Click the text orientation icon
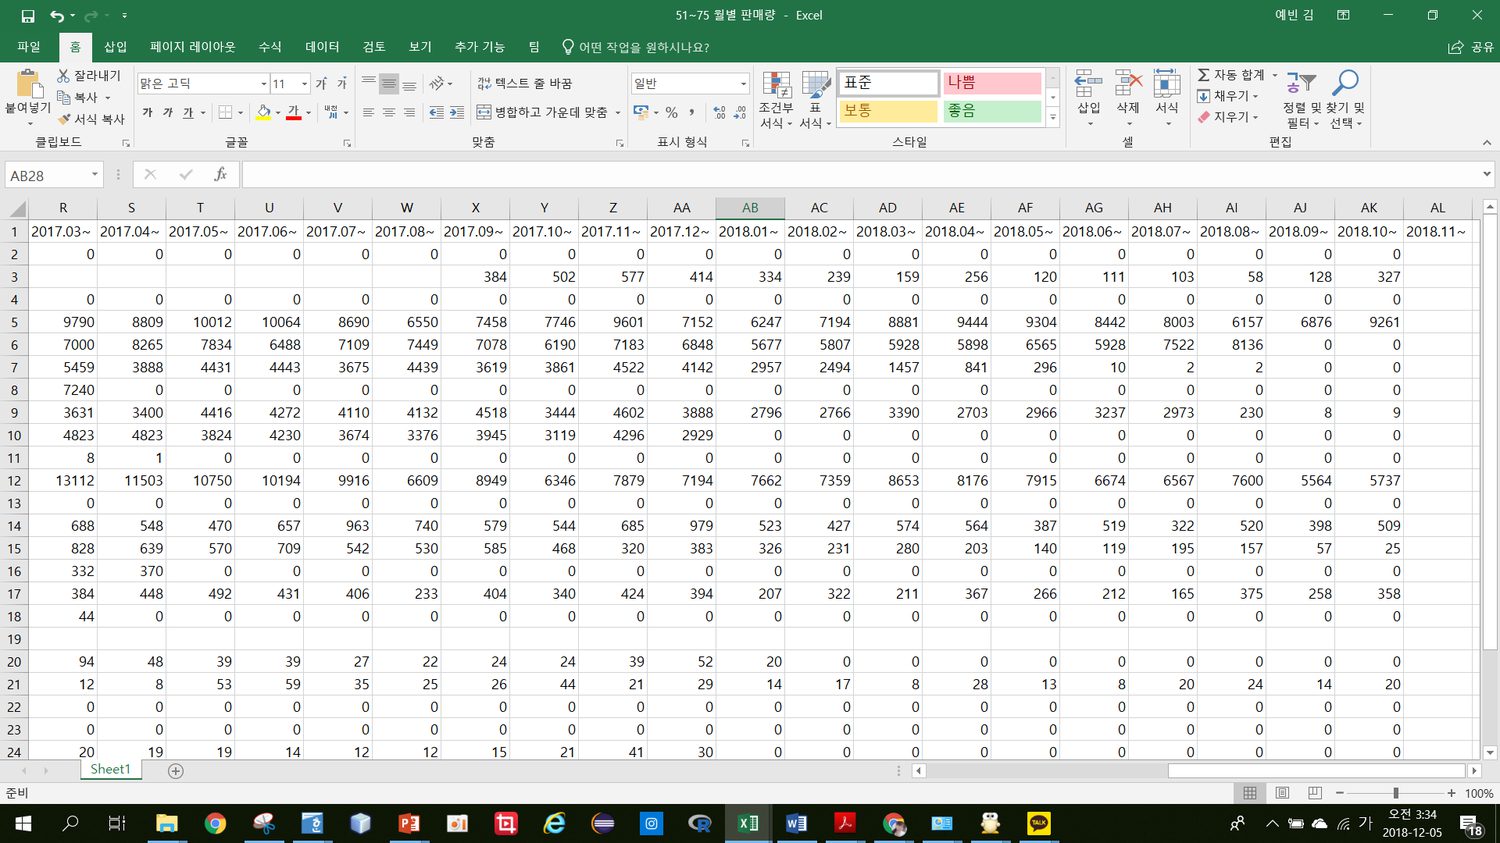Screen dimensions: 1500x843 [x=437, y=84]
